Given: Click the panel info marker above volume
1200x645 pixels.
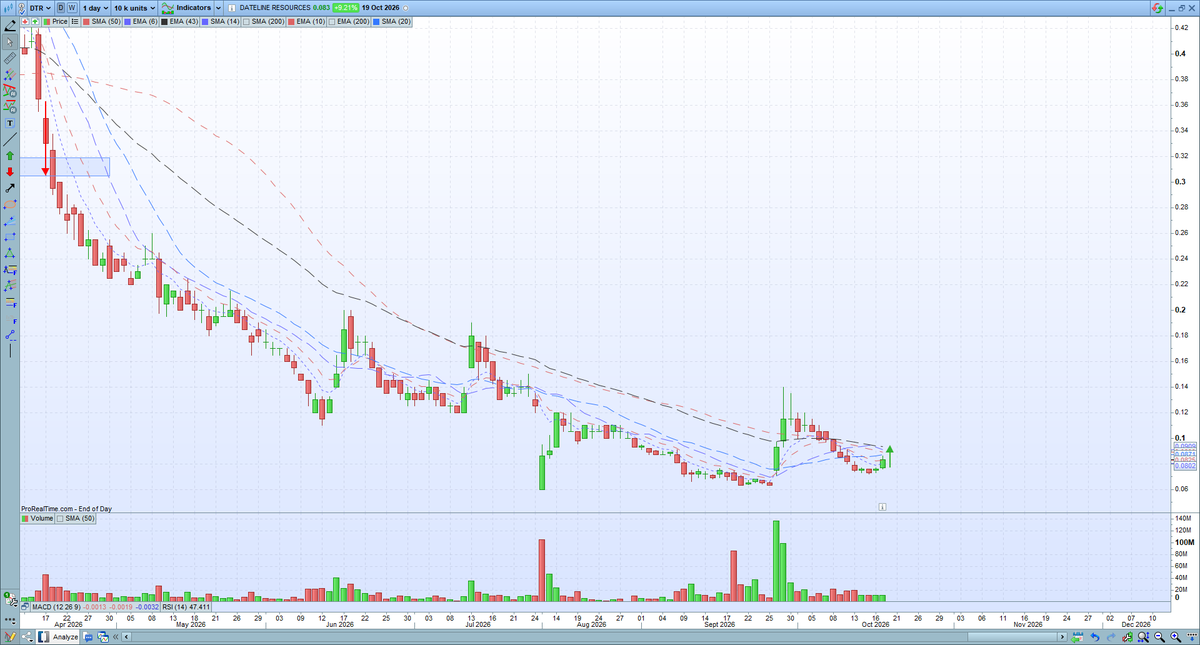Looking at the screenshot, I should point(883,507).
